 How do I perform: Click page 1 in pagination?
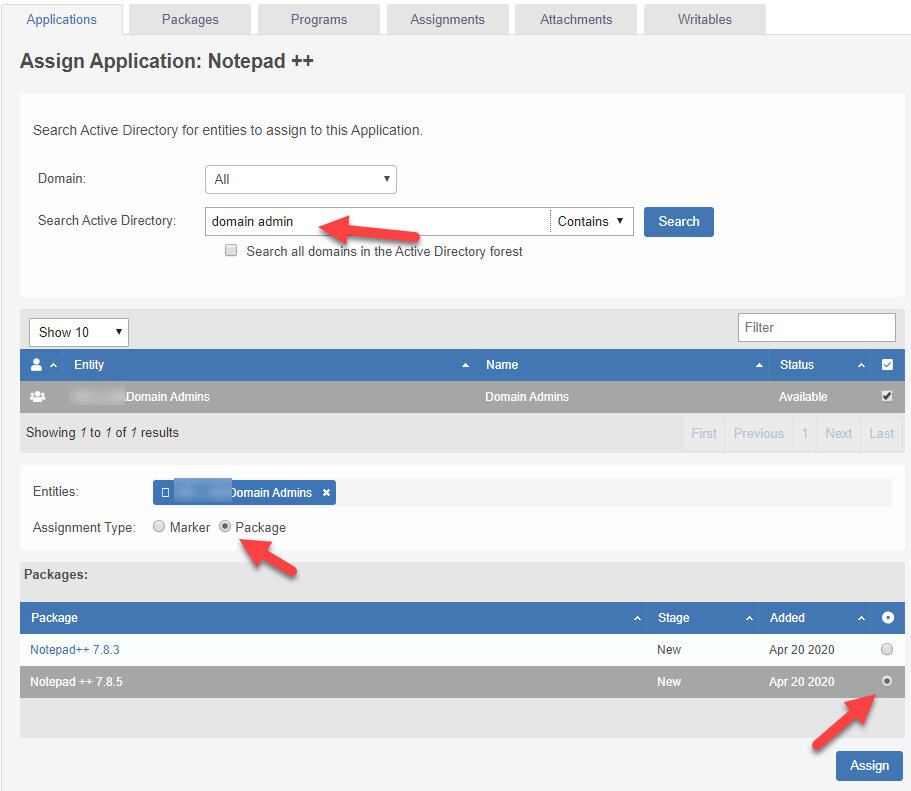pos(805,434)
